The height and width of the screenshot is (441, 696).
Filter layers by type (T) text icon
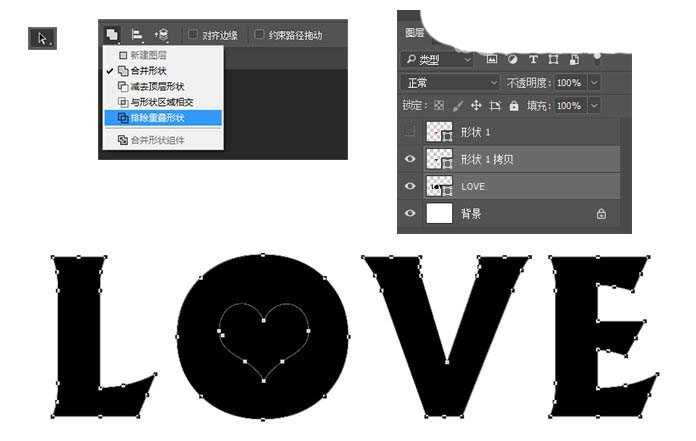(x=532, y=59)
